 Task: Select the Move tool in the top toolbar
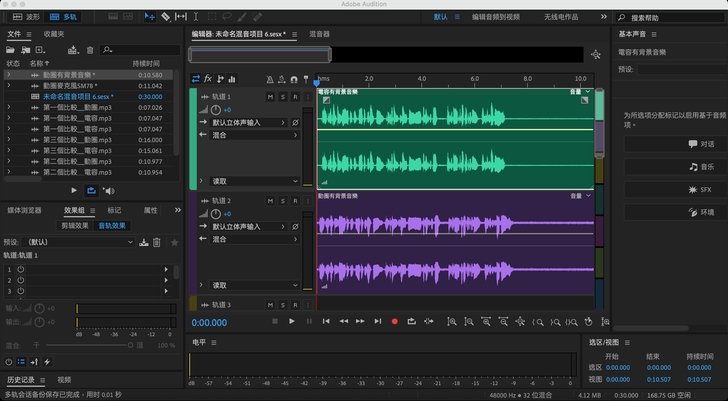149,17
